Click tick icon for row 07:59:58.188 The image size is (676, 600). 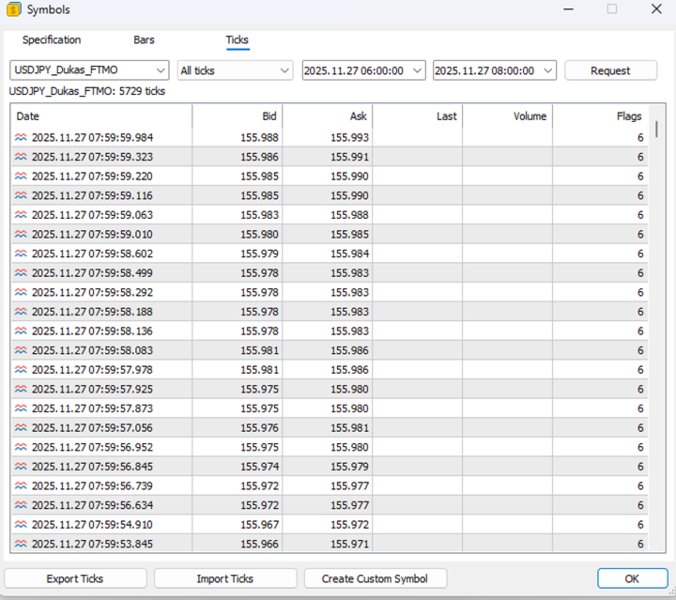(21, 312)
